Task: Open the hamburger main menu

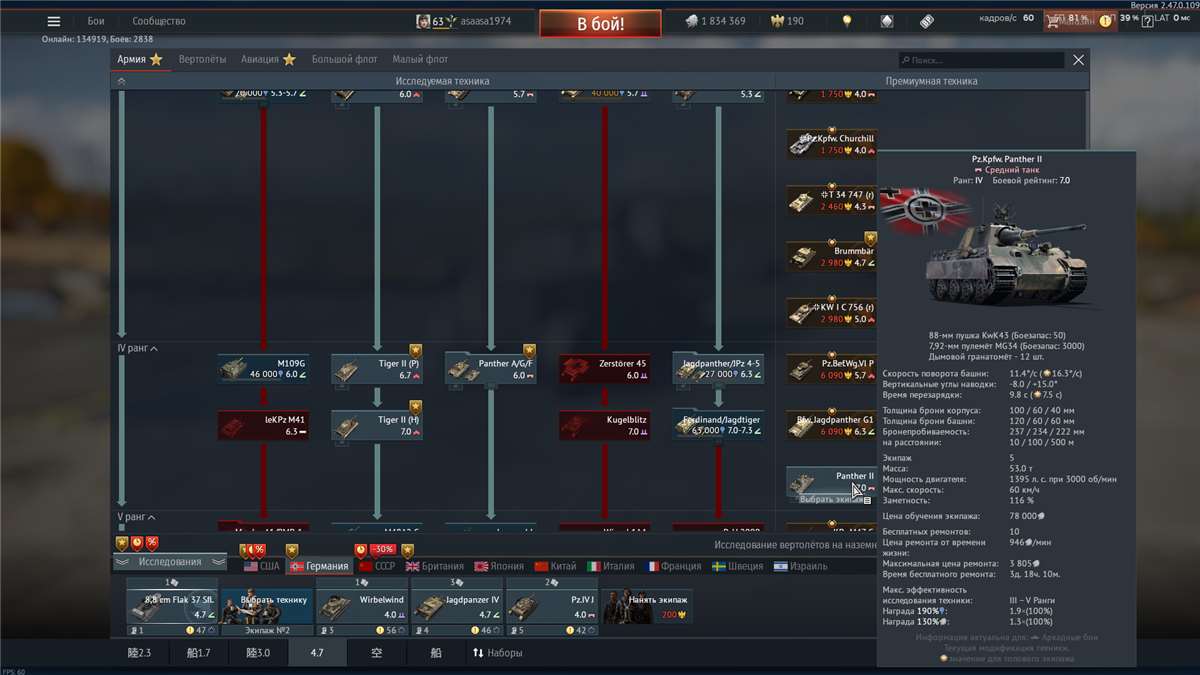Action: (54, 21)
